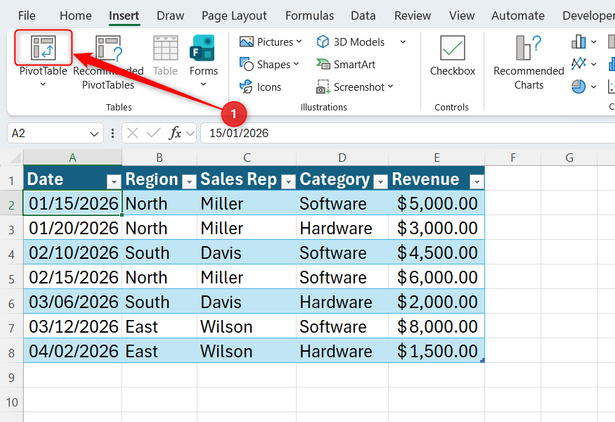Open the Sales Rep filter dropdown
Viewport: 615px width, 422px height.
click(288, 181)
